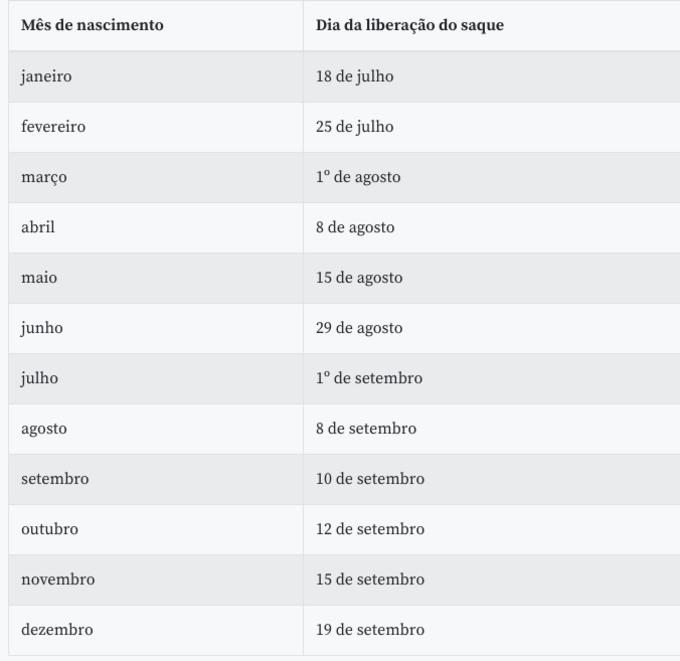This screenshot has height=661, width=680.
Task: Click the "8 de agosto" date cell
Action: (355, 227)
